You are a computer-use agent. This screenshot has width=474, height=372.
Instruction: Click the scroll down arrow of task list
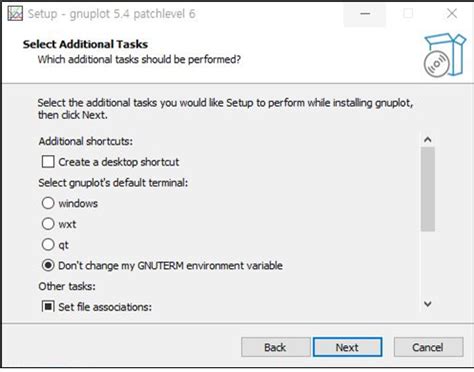point(428,304)
